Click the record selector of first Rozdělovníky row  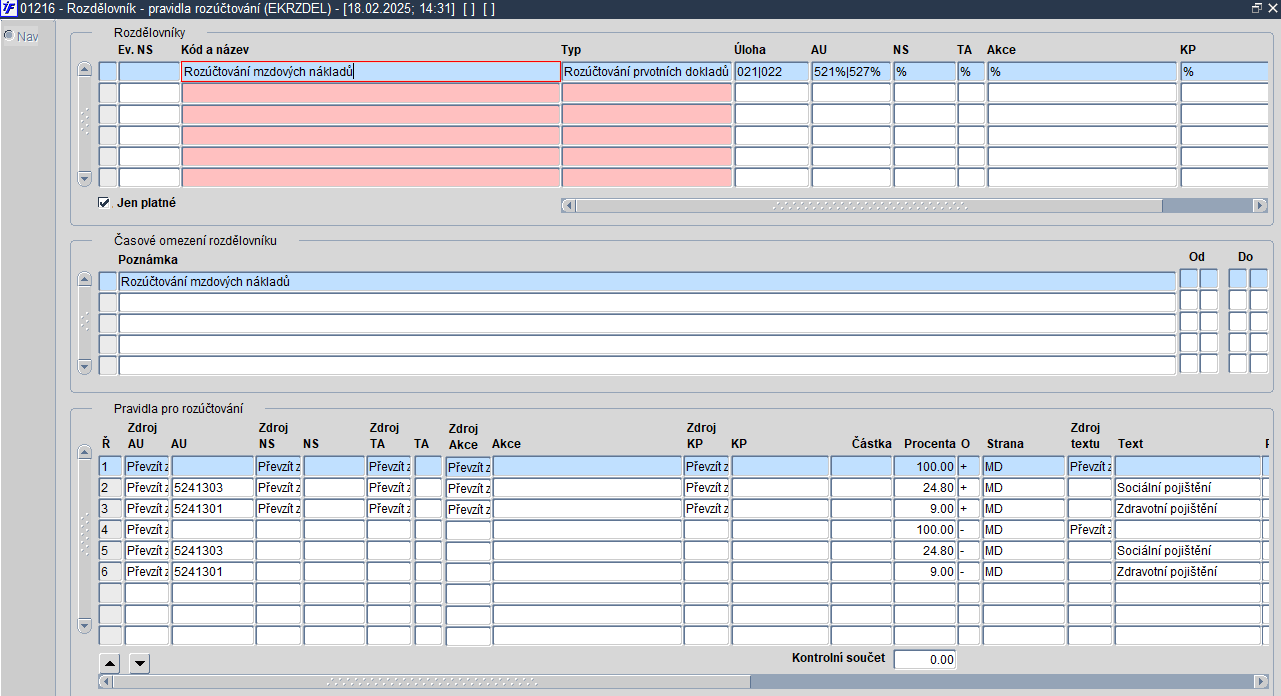coord(108,72)
